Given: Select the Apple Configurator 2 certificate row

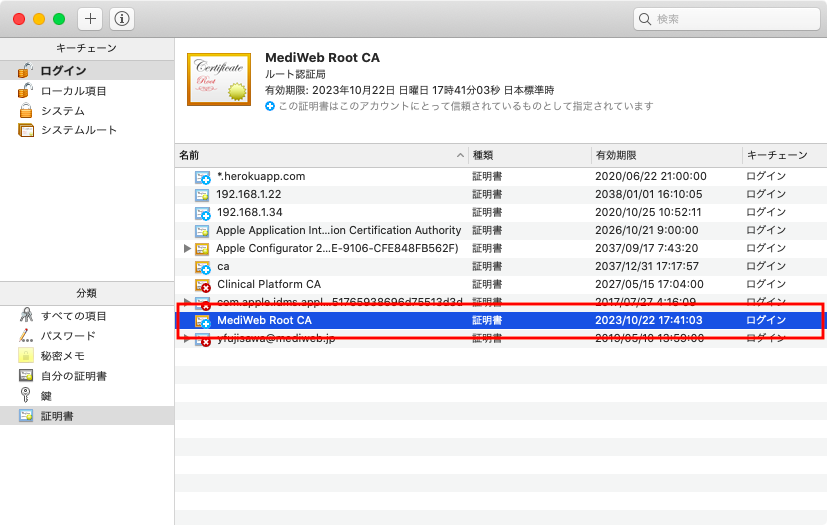Looking at the screenshot, I should [x=501, y=248].
